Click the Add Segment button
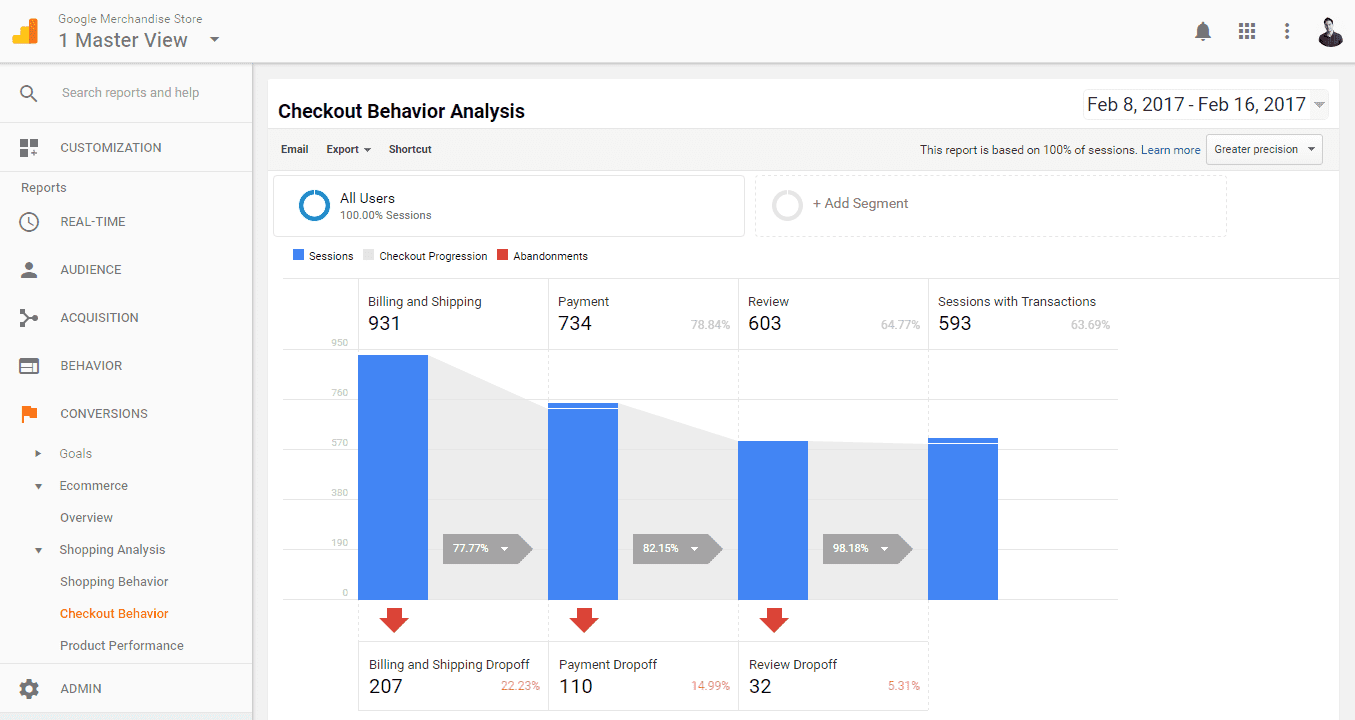 pyautogui.click(x=861, y=203)
